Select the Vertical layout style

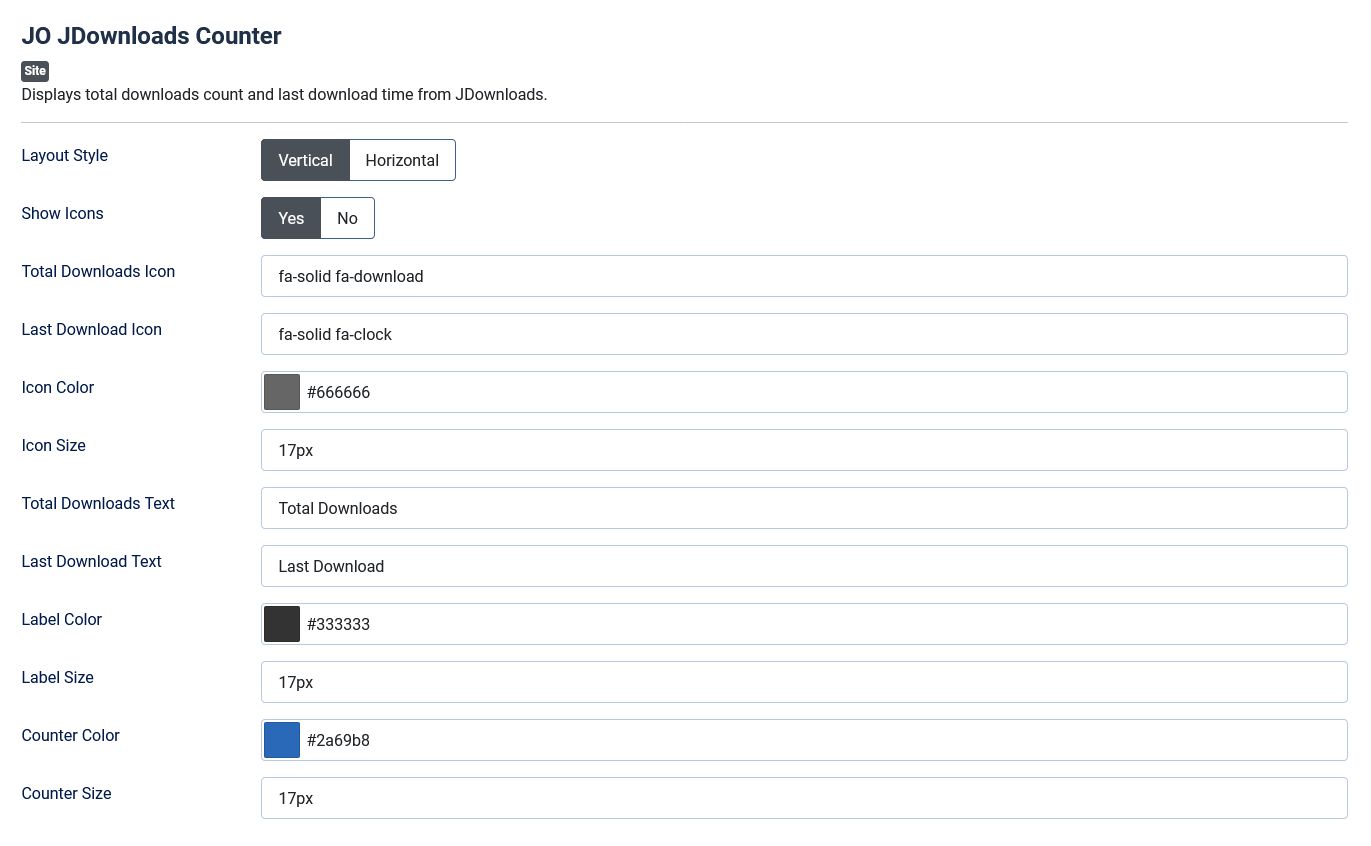pos(305,160)
